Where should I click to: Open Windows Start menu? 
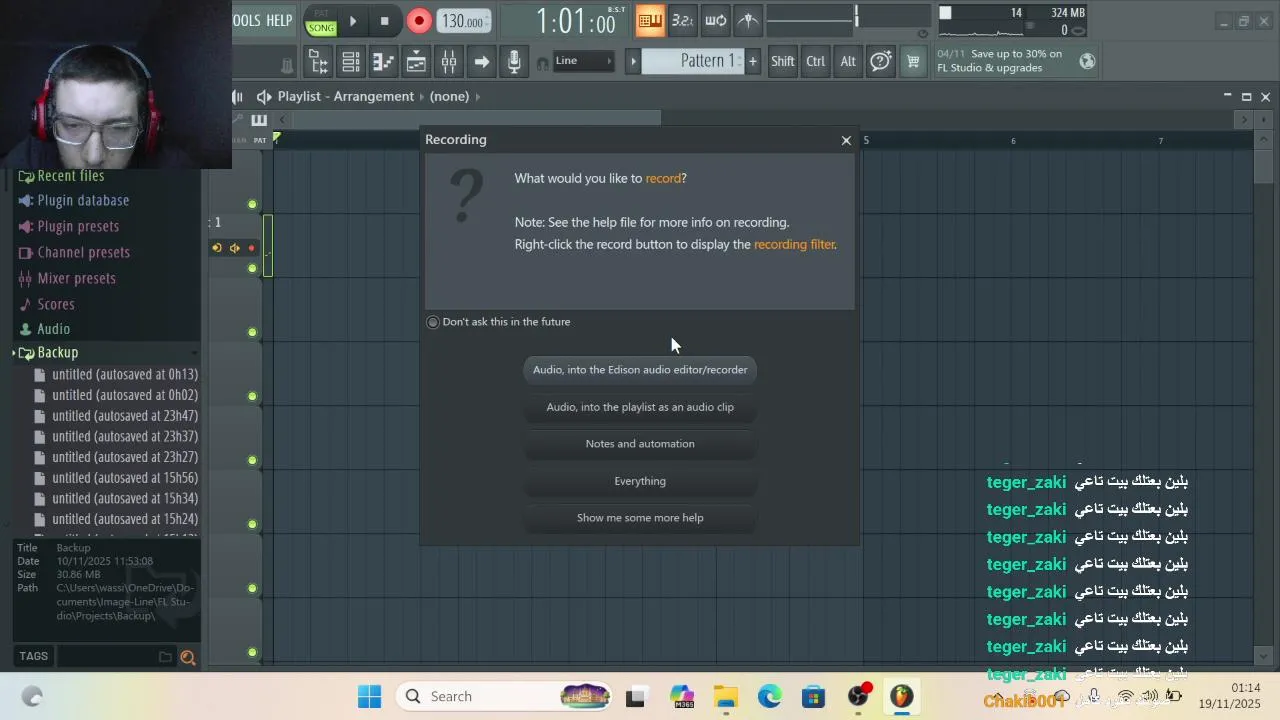(x=369, y=696)
